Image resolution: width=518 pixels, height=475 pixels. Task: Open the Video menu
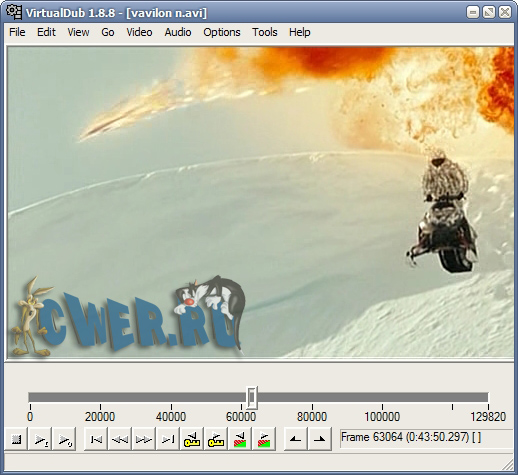tap(139, 32)
